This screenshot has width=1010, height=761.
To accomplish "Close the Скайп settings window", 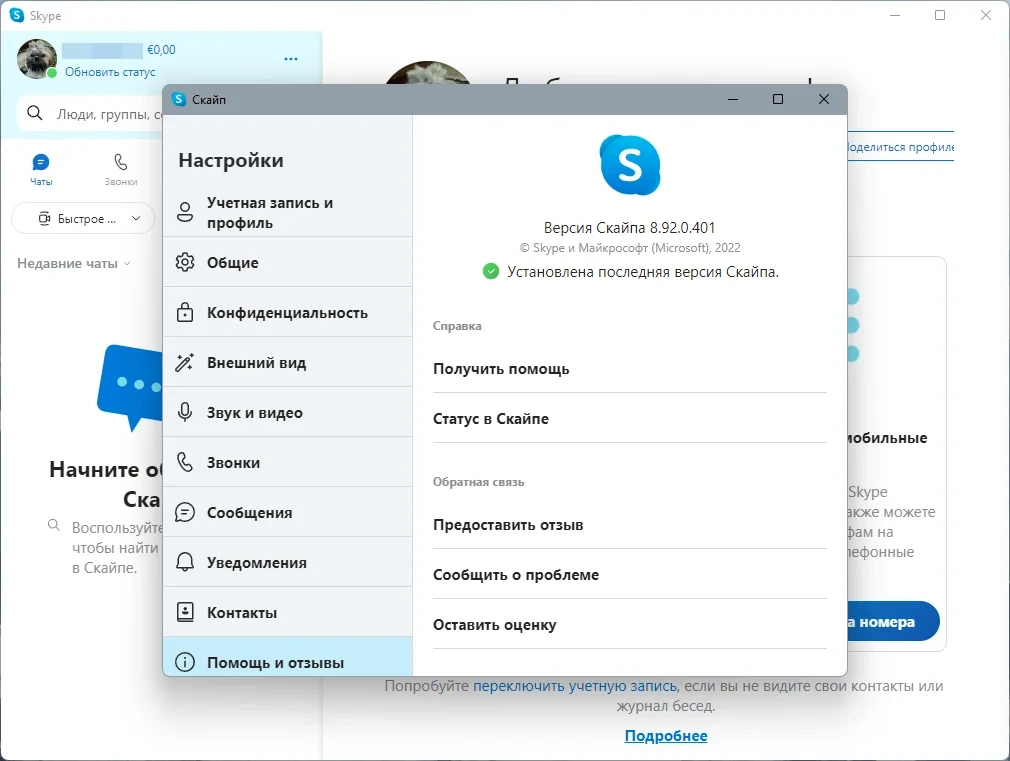I will click(824, 99).
